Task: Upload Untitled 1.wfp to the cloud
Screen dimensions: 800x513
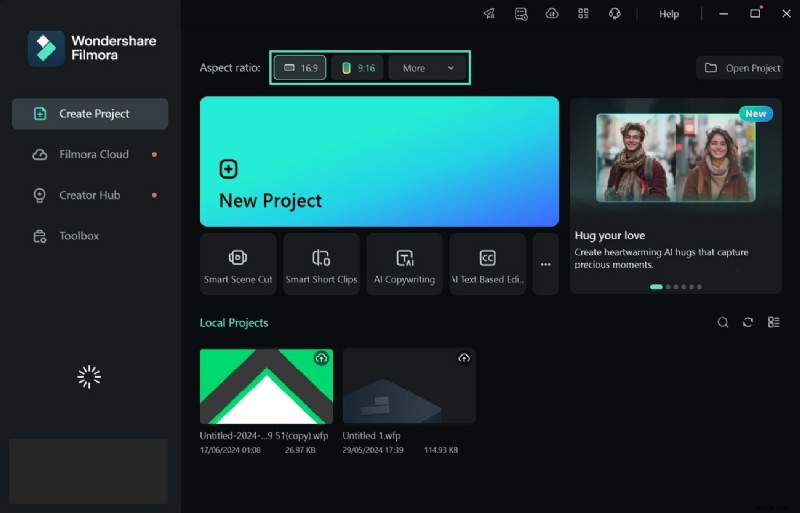Action: pyautogui.click(x=464, y=358)
